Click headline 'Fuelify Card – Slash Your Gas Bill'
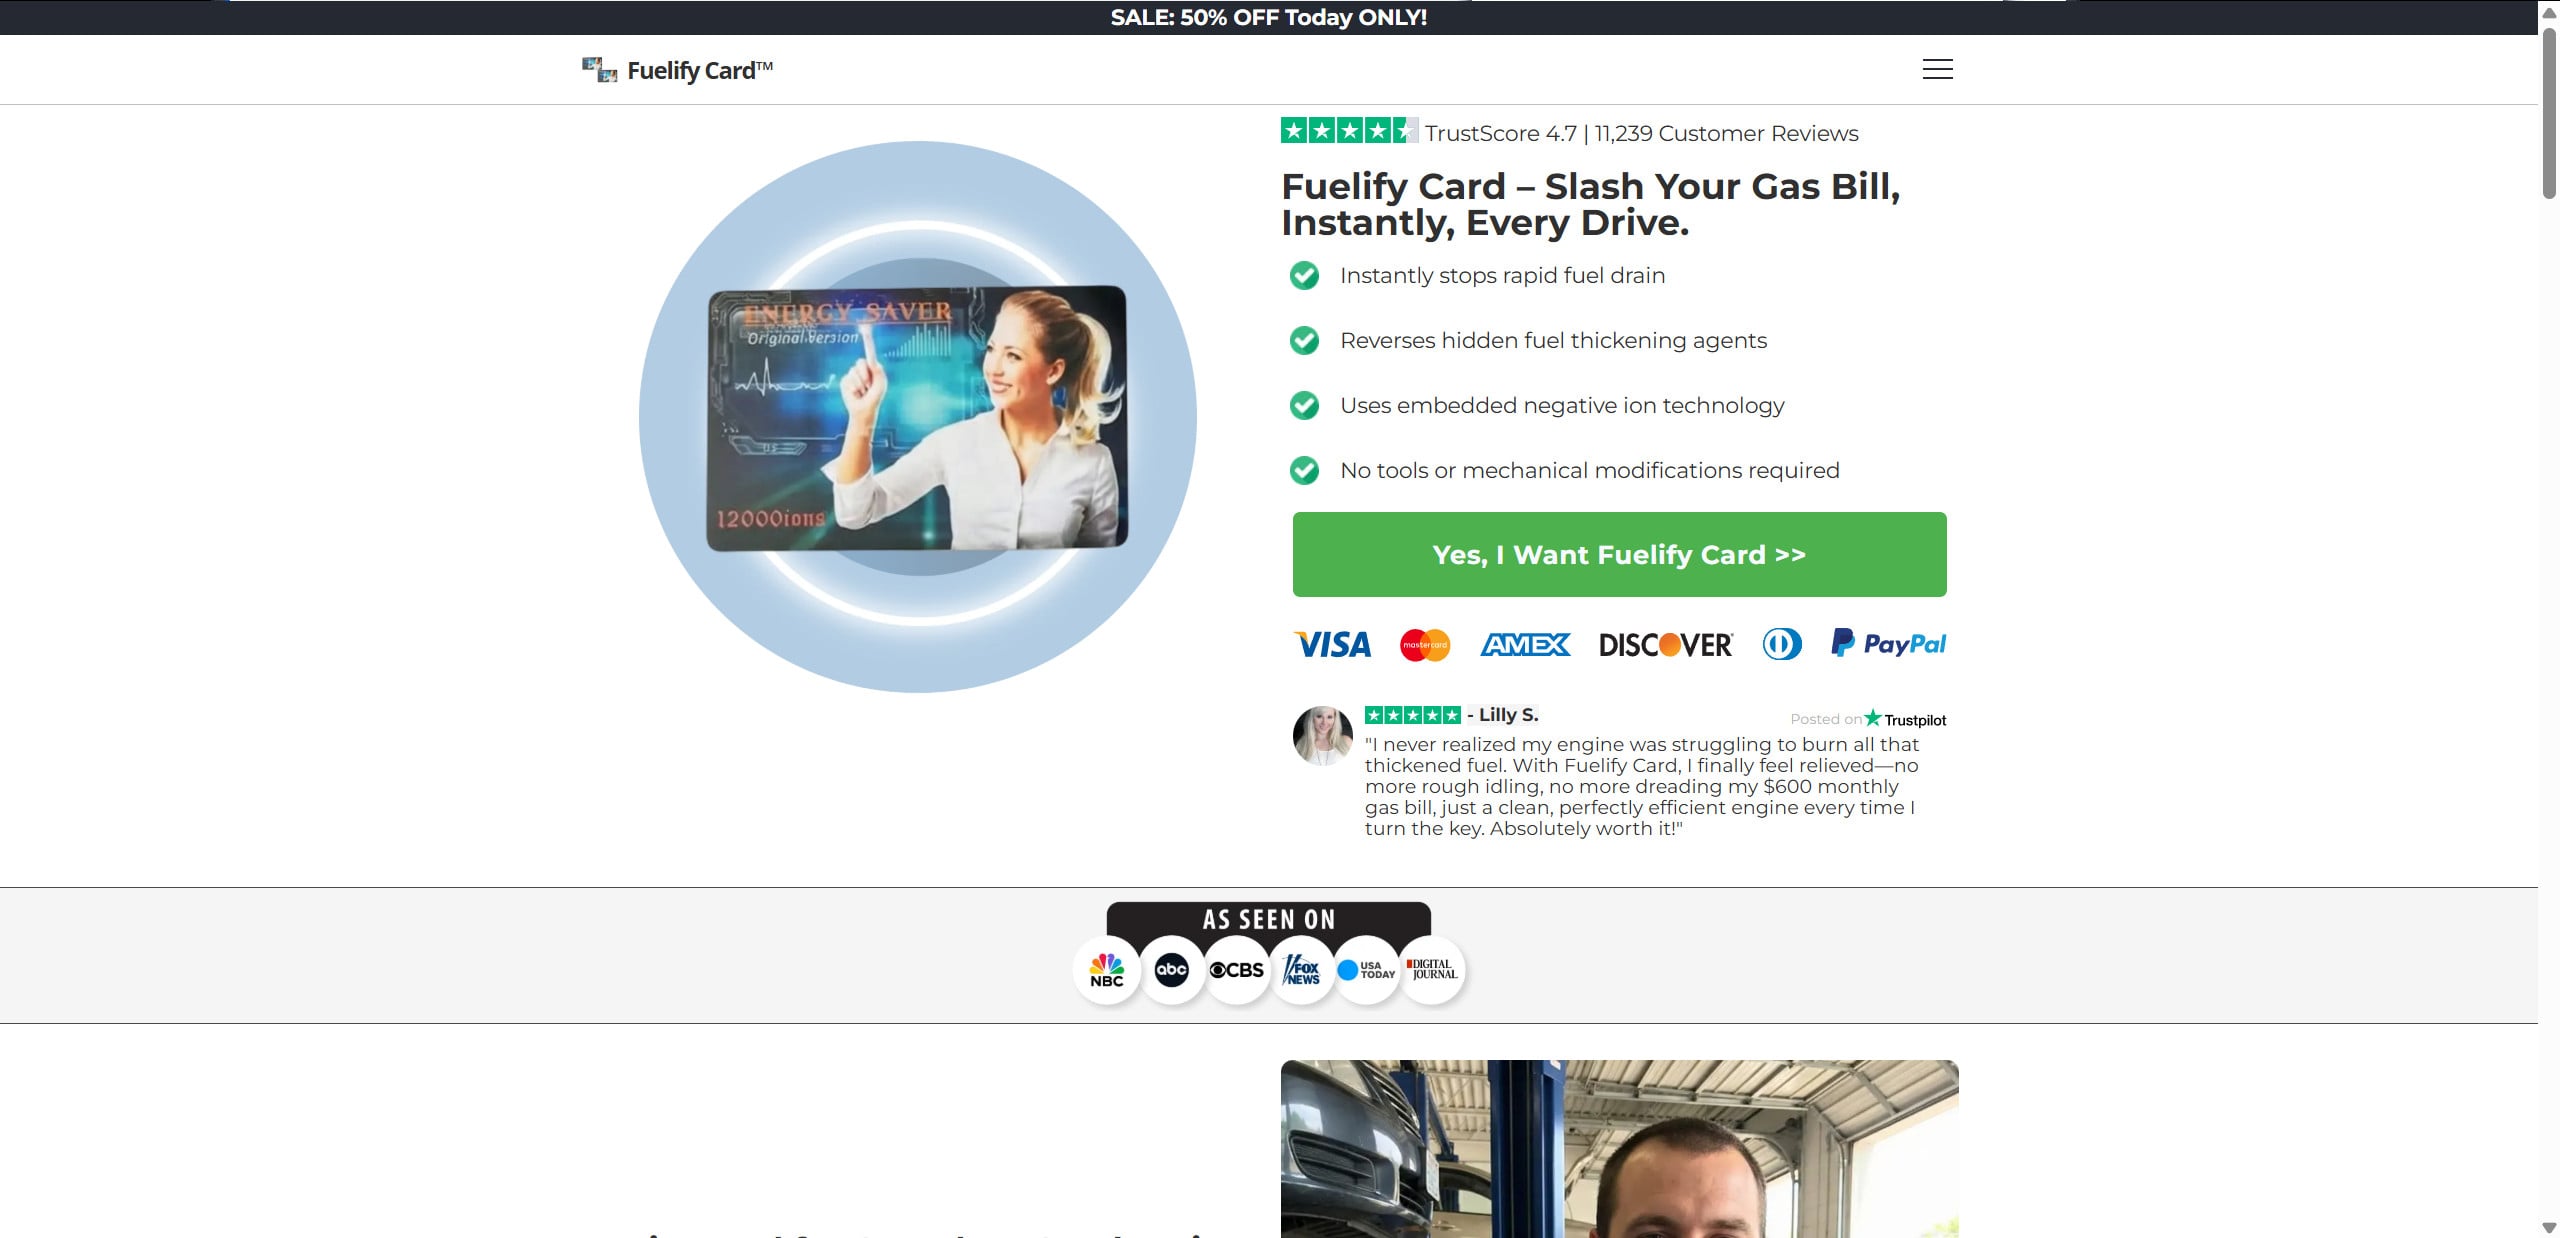This screenshot has width=2560, height=1238. [x=1590, y=204]
